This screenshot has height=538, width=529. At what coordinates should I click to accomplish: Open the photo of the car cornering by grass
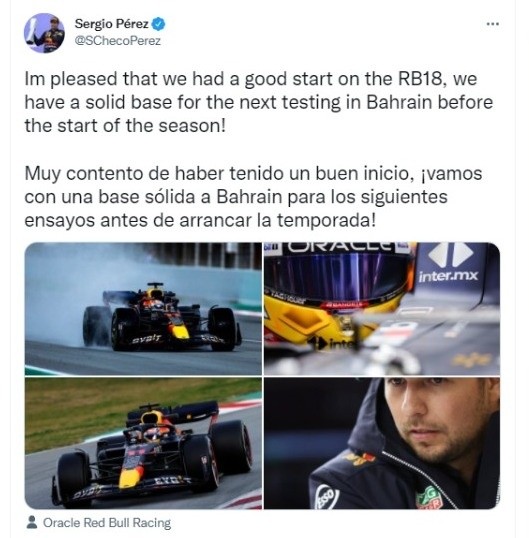click(143, 443)
